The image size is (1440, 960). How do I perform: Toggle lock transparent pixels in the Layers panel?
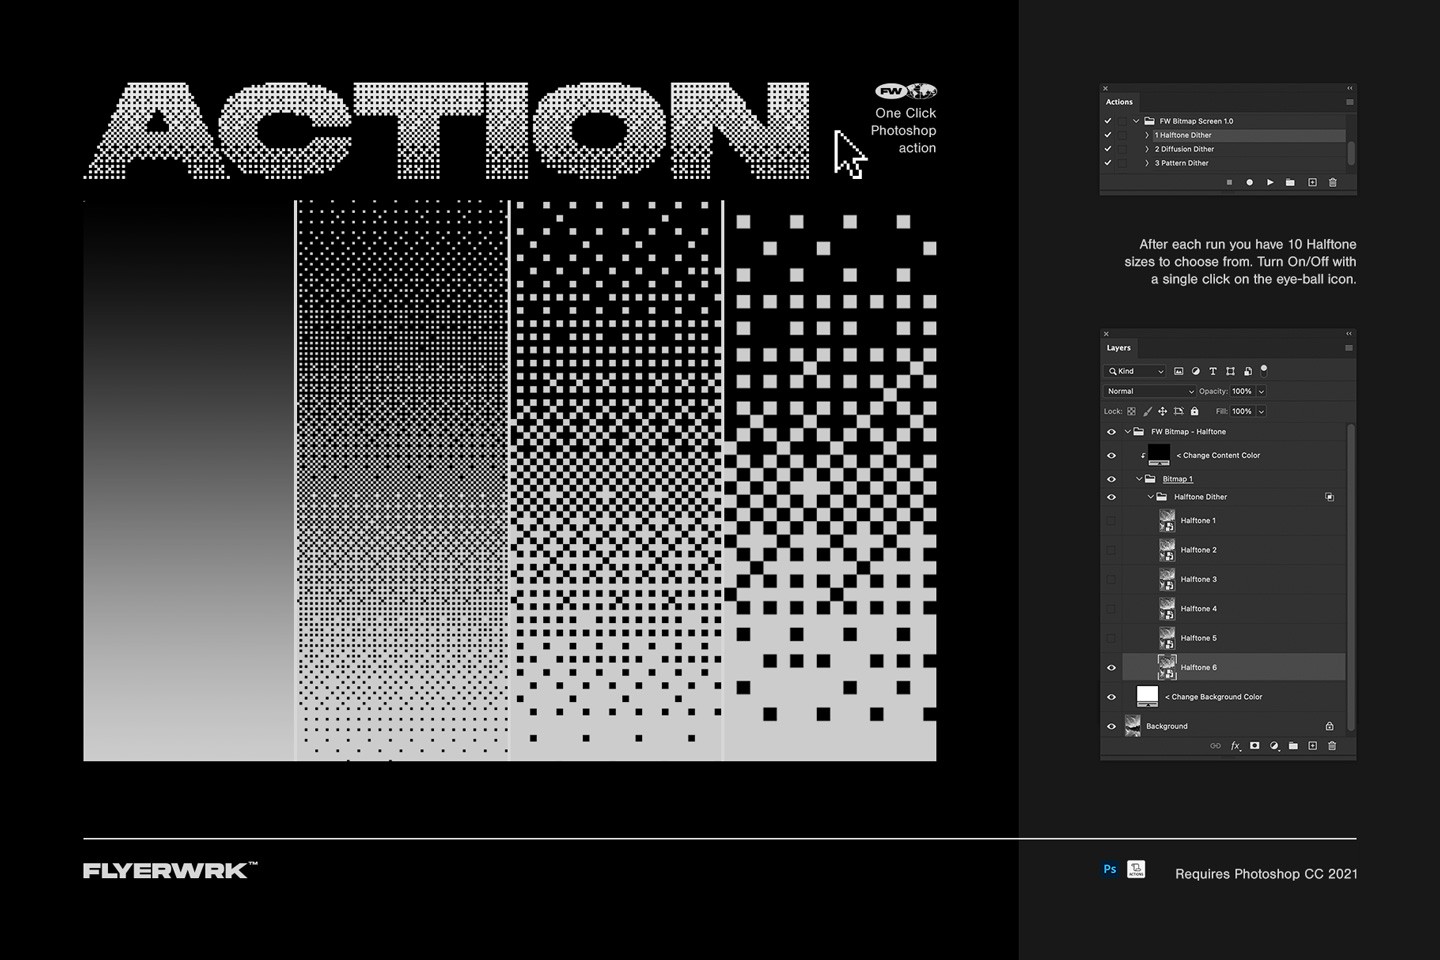click(x=1130, y=411)
